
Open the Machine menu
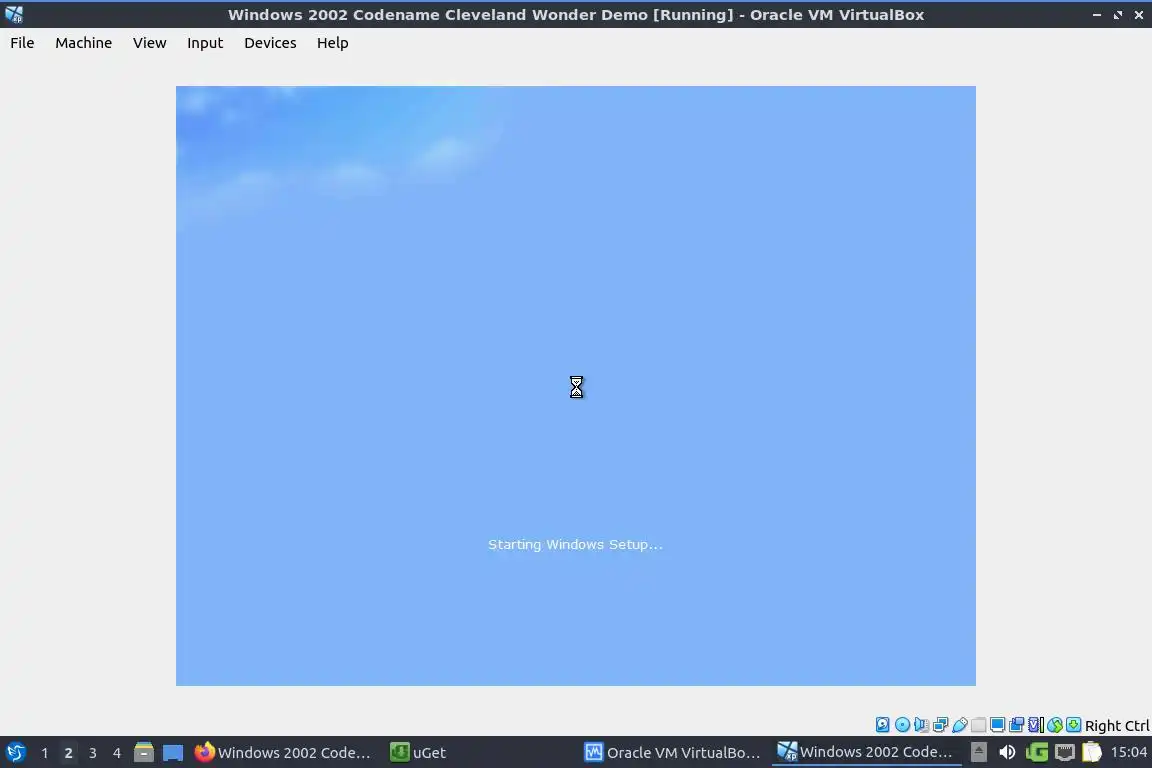[x=84, y=43]
